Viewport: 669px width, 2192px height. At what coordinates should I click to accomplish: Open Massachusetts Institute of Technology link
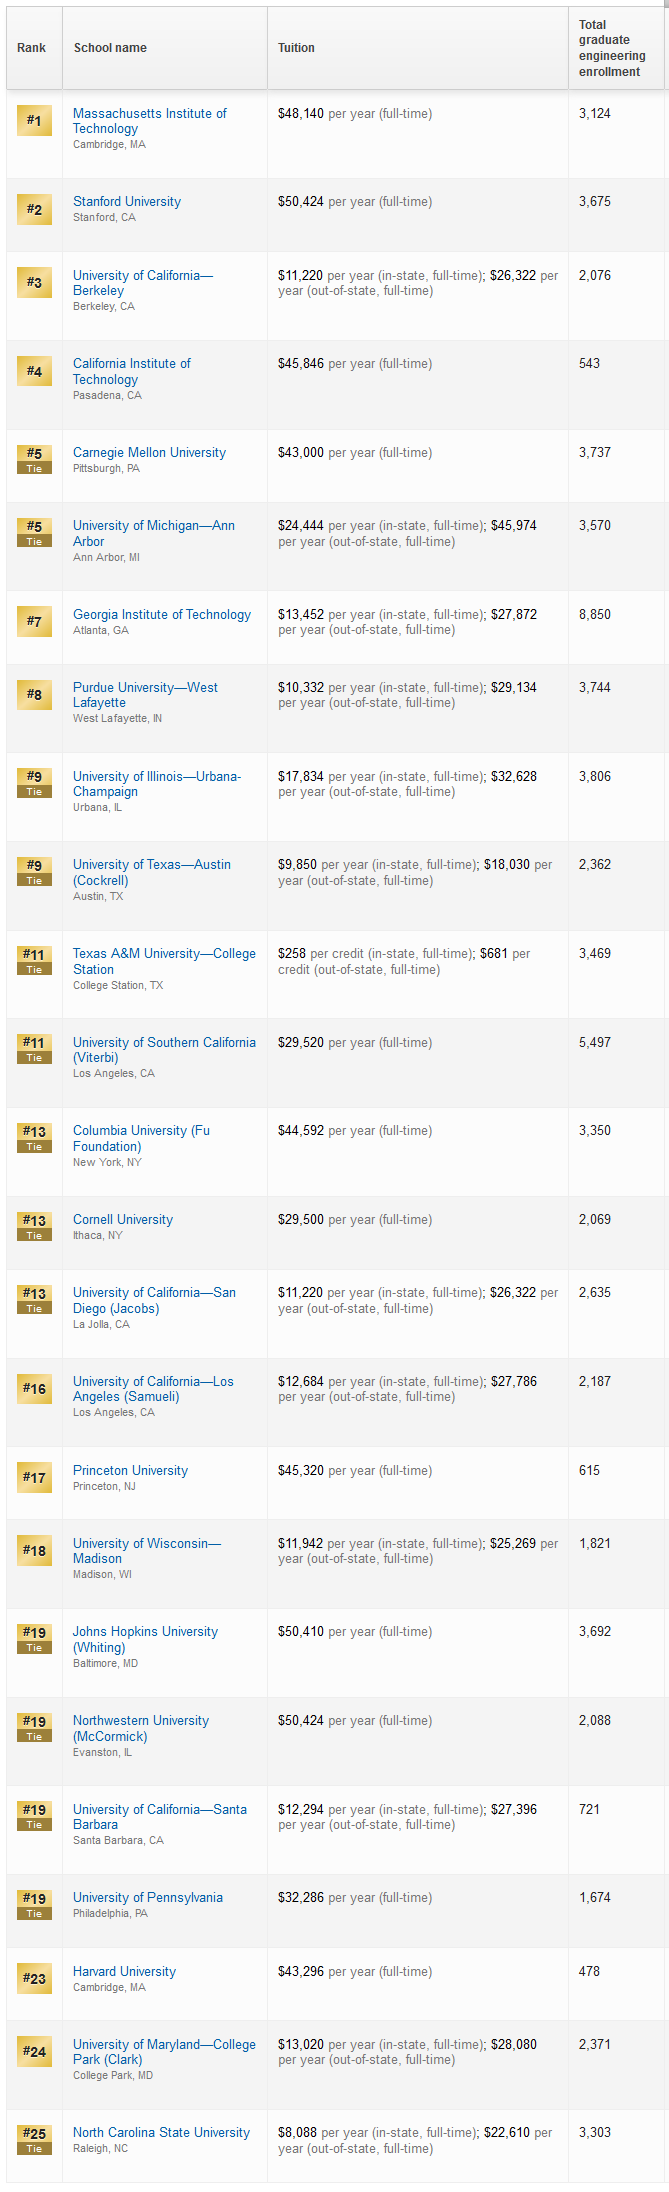click(x=150, y=121)
